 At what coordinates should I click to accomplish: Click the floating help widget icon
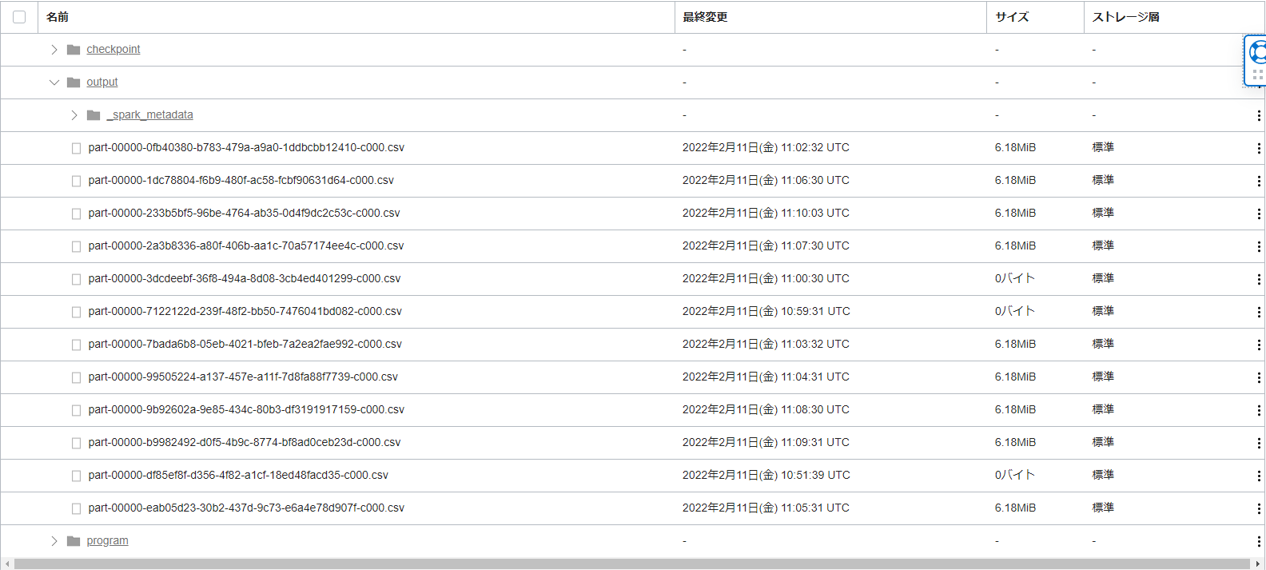[1256, 52]
